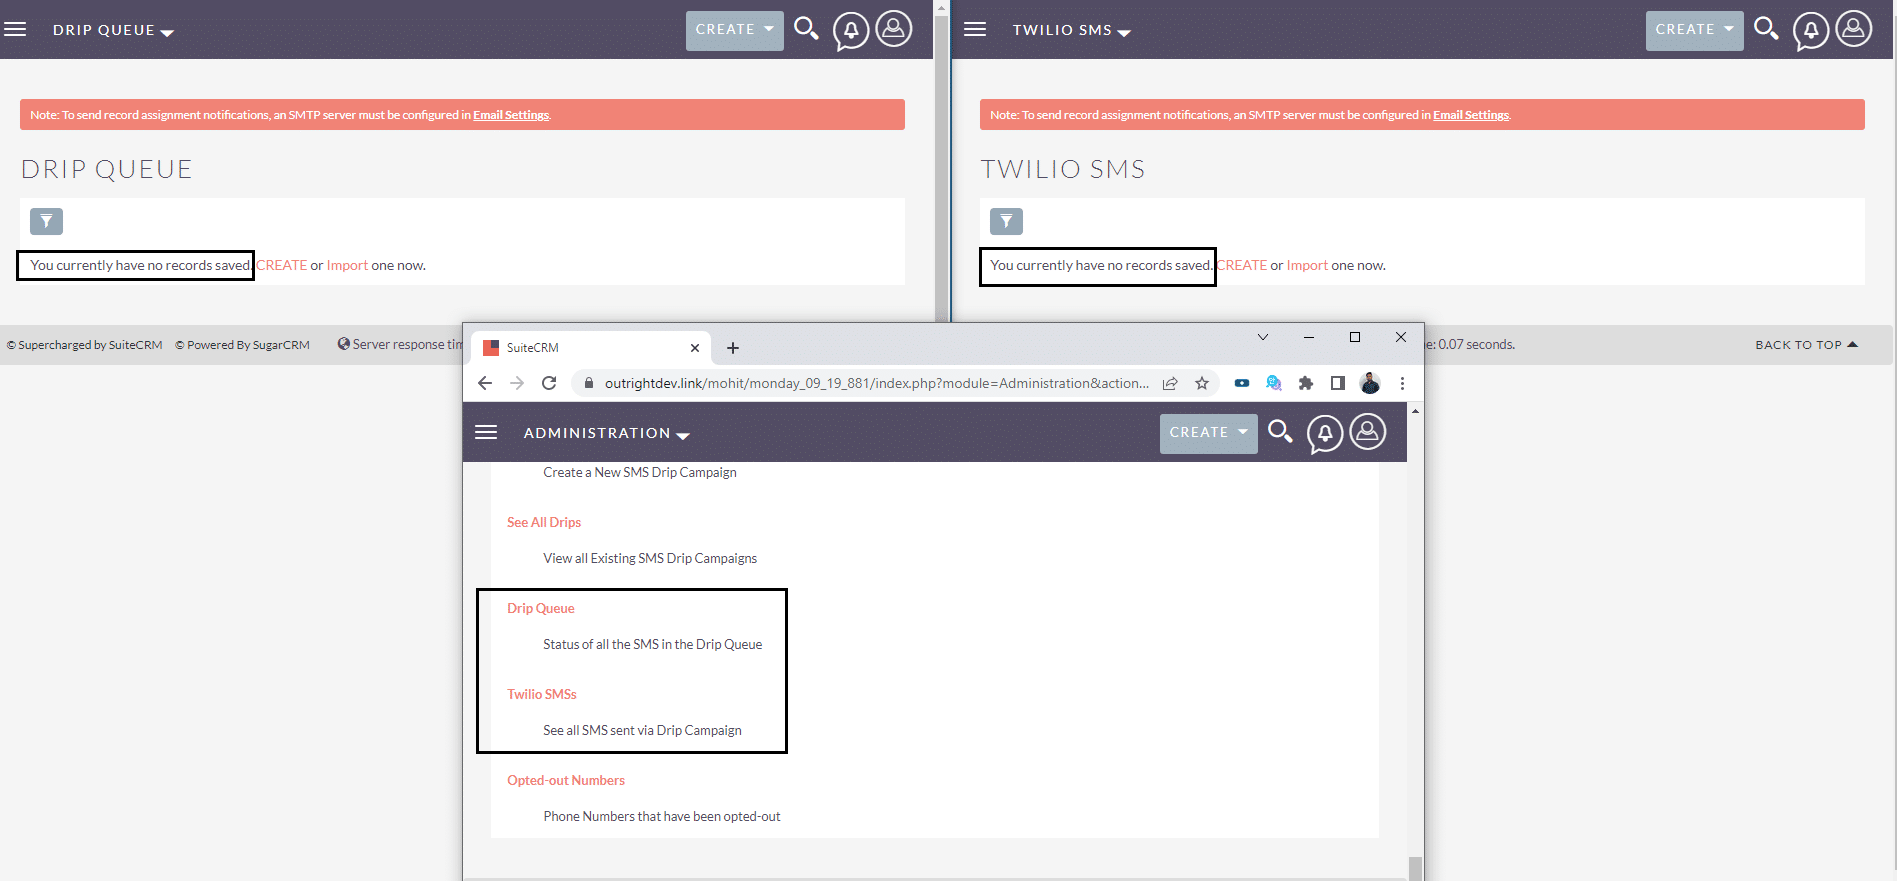Click Import link in Drip Queue empty list
This screenshot has height=881, width=1897.
coord(347,265)
